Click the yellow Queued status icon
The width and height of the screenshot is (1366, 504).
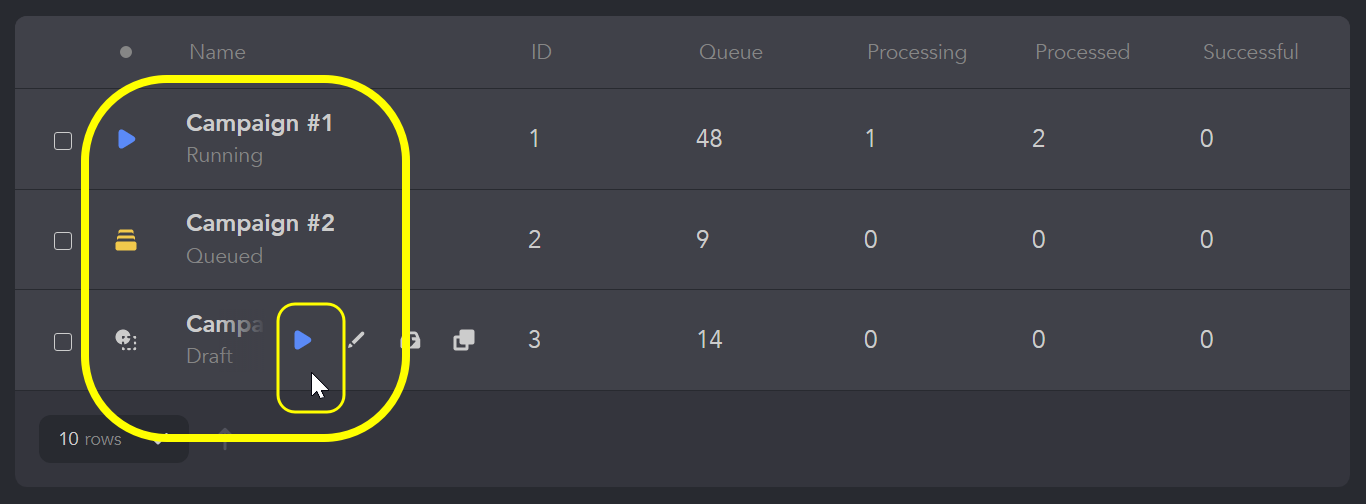[126, 240]
